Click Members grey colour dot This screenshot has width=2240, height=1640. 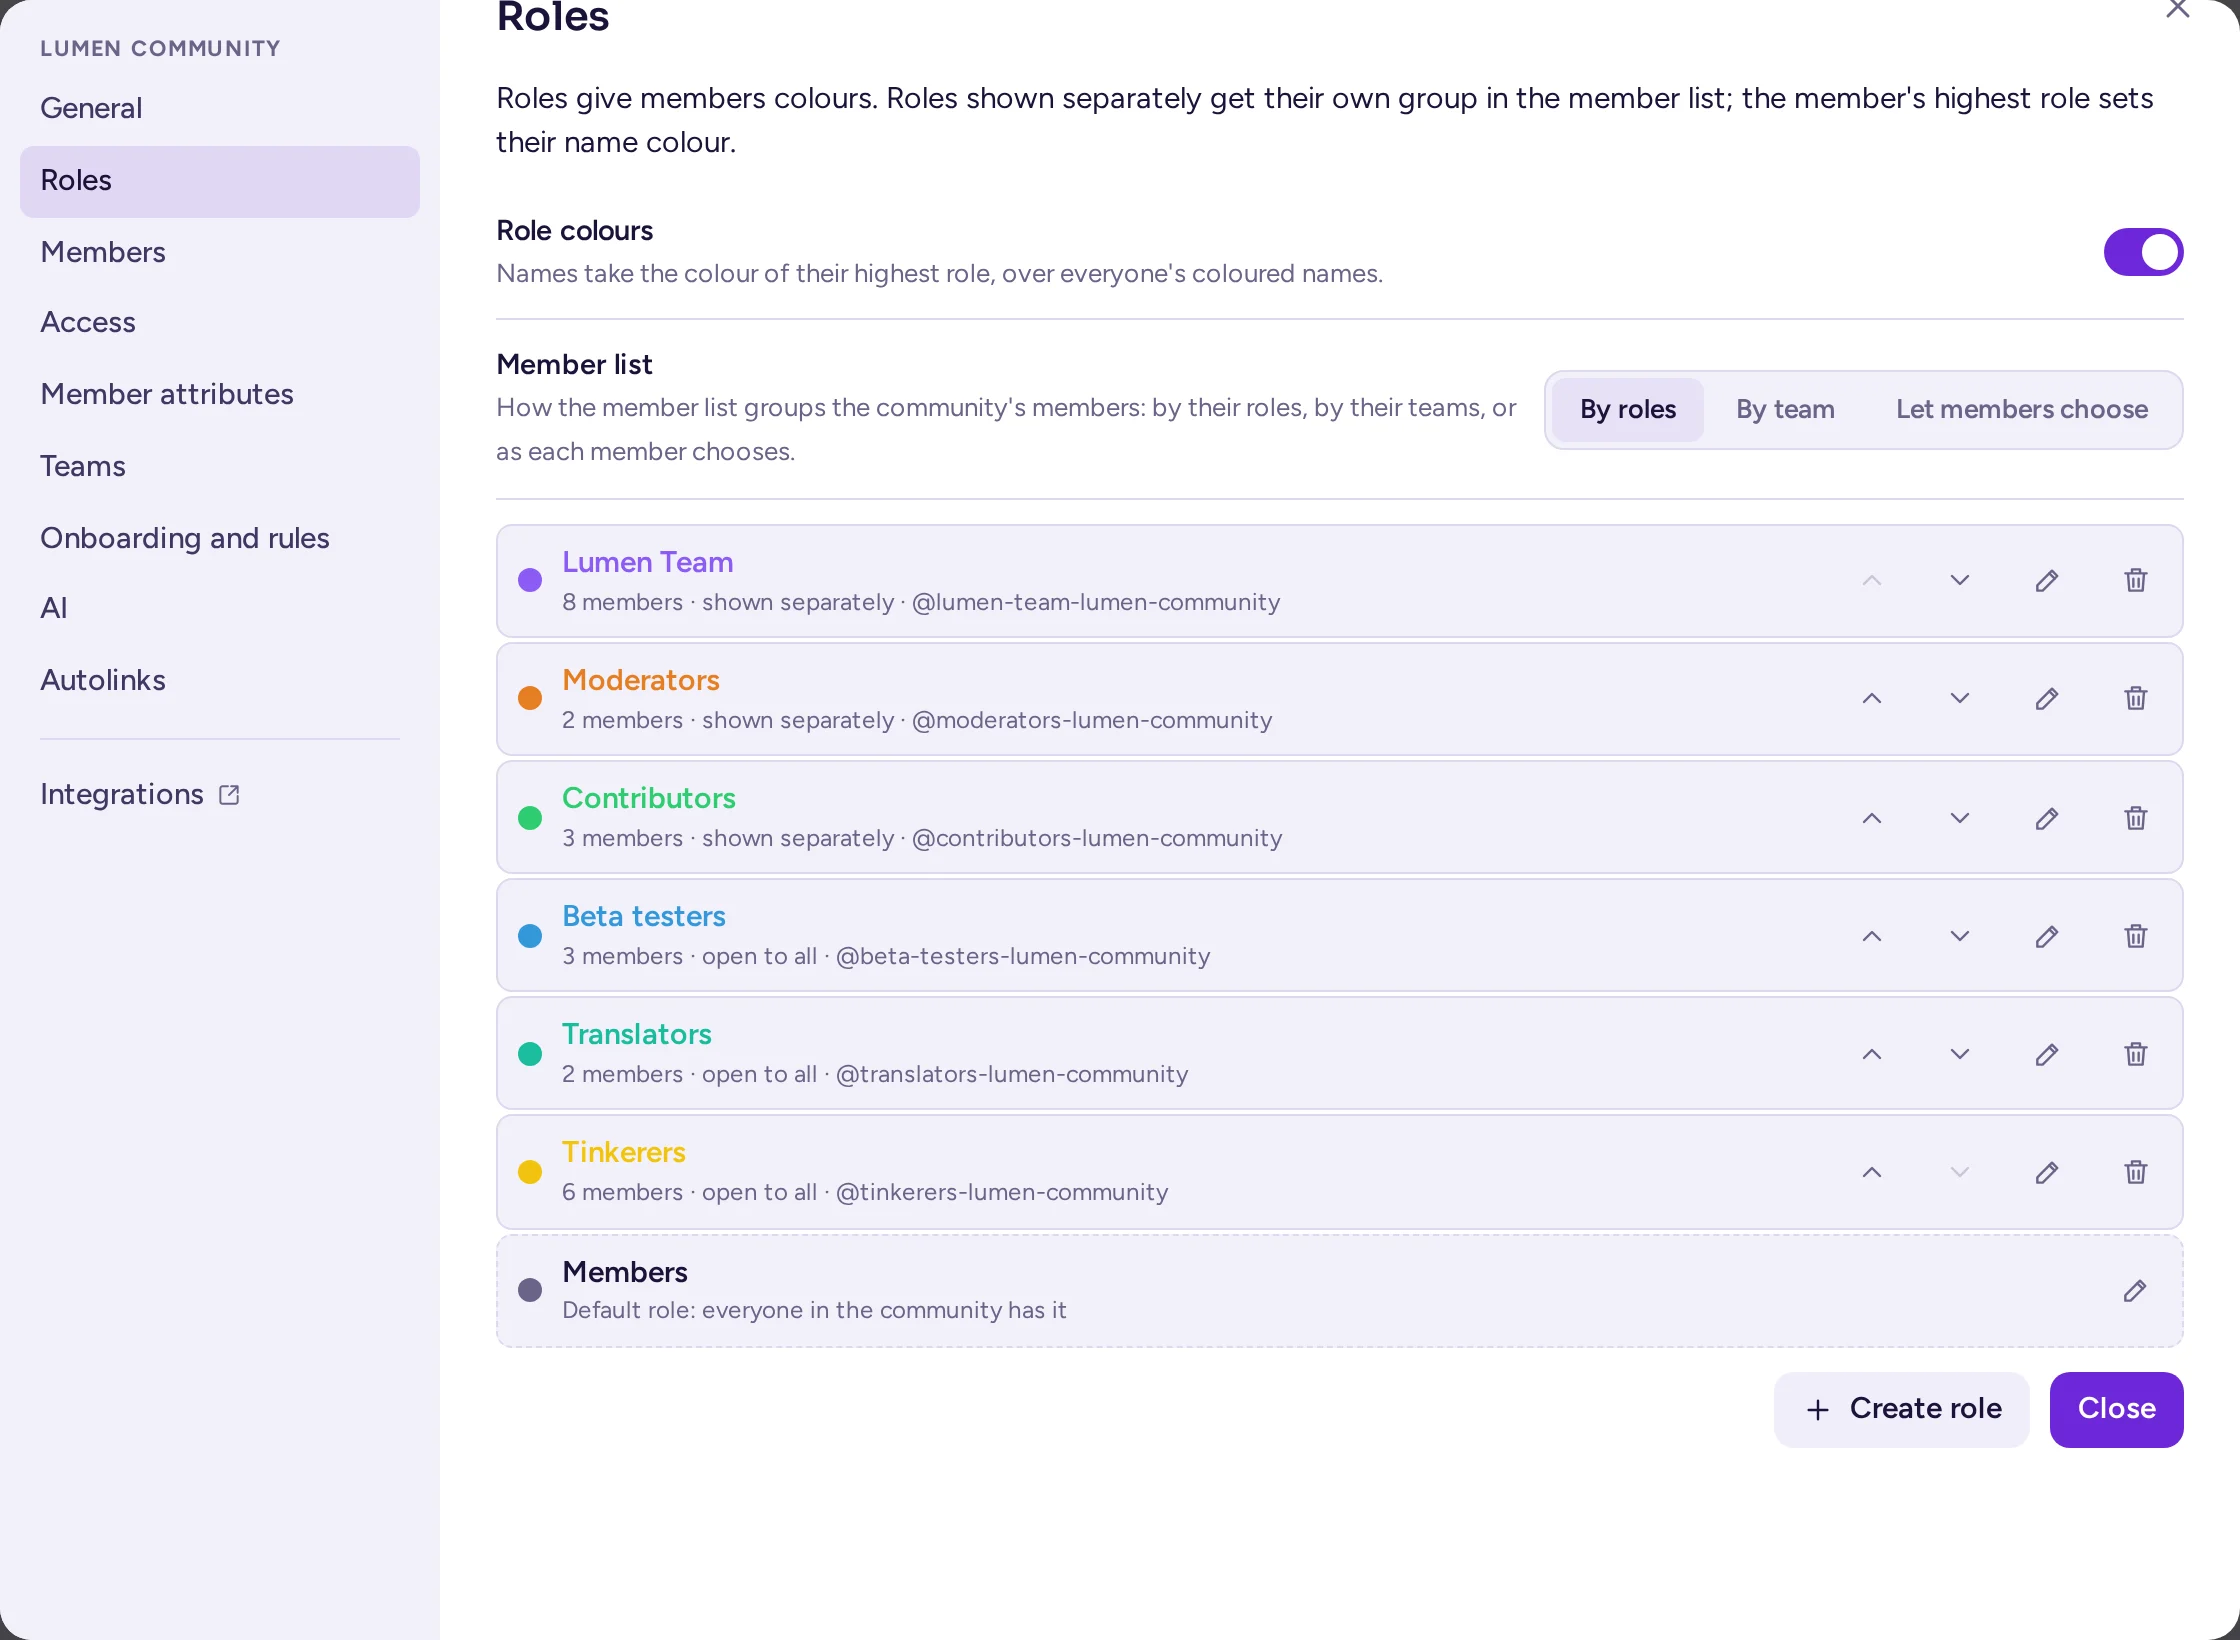(x=530, y=1291)
